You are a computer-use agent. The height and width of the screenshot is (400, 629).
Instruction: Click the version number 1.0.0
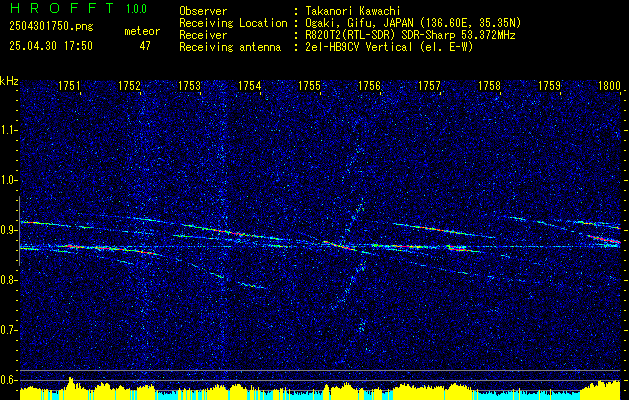click(x=136, y=8)
